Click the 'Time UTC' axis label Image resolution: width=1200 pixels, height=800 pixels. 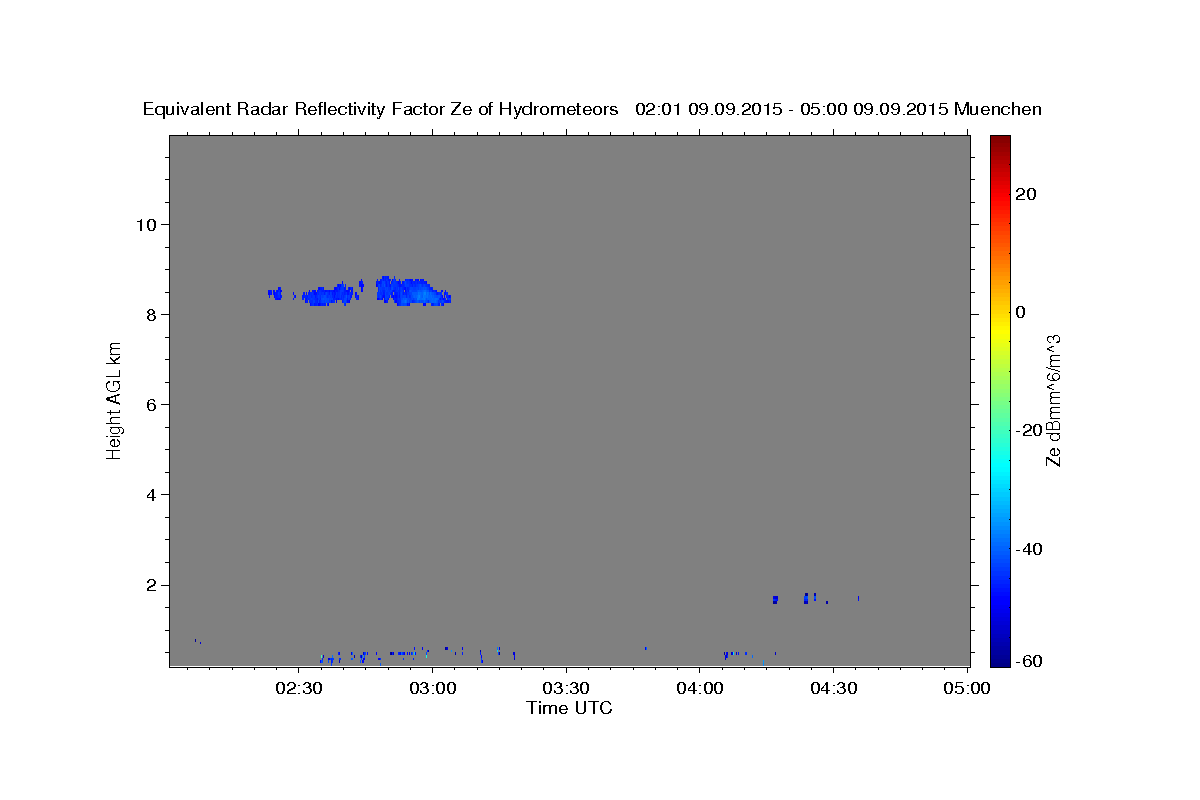569,709
